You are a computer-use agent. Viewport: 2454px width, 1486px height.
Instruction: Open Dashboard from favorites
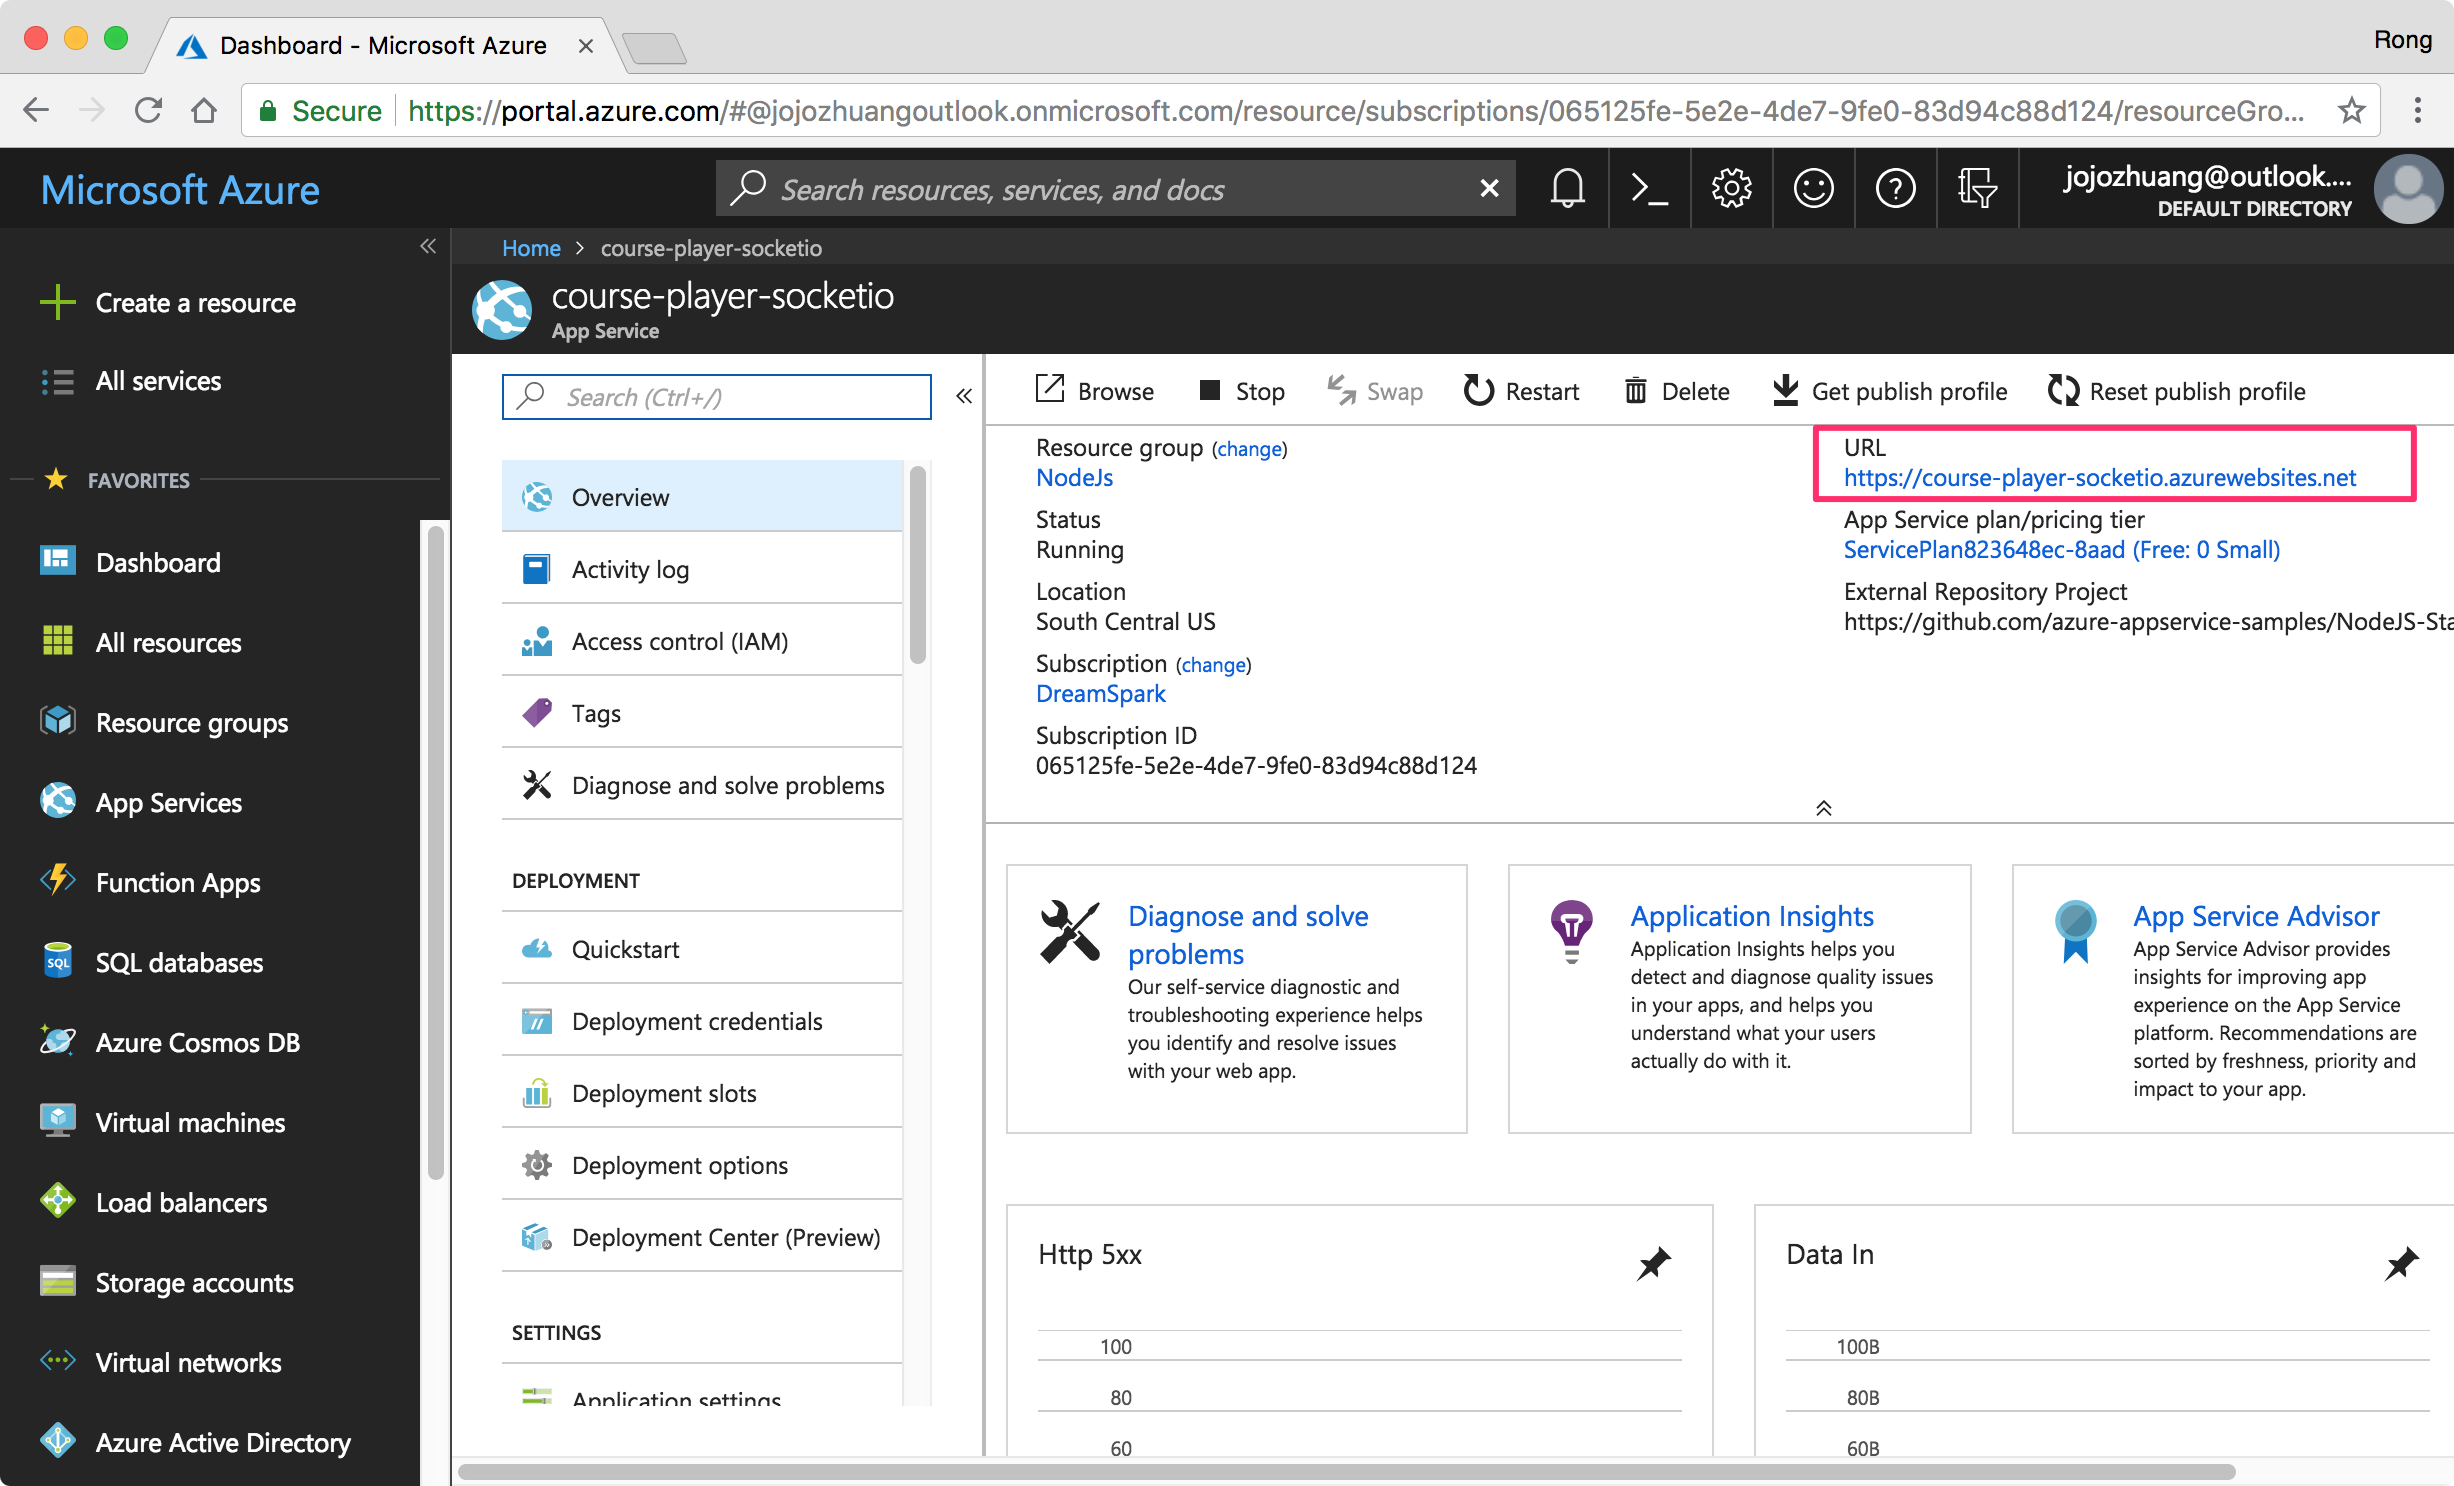[x=158, y=562]
